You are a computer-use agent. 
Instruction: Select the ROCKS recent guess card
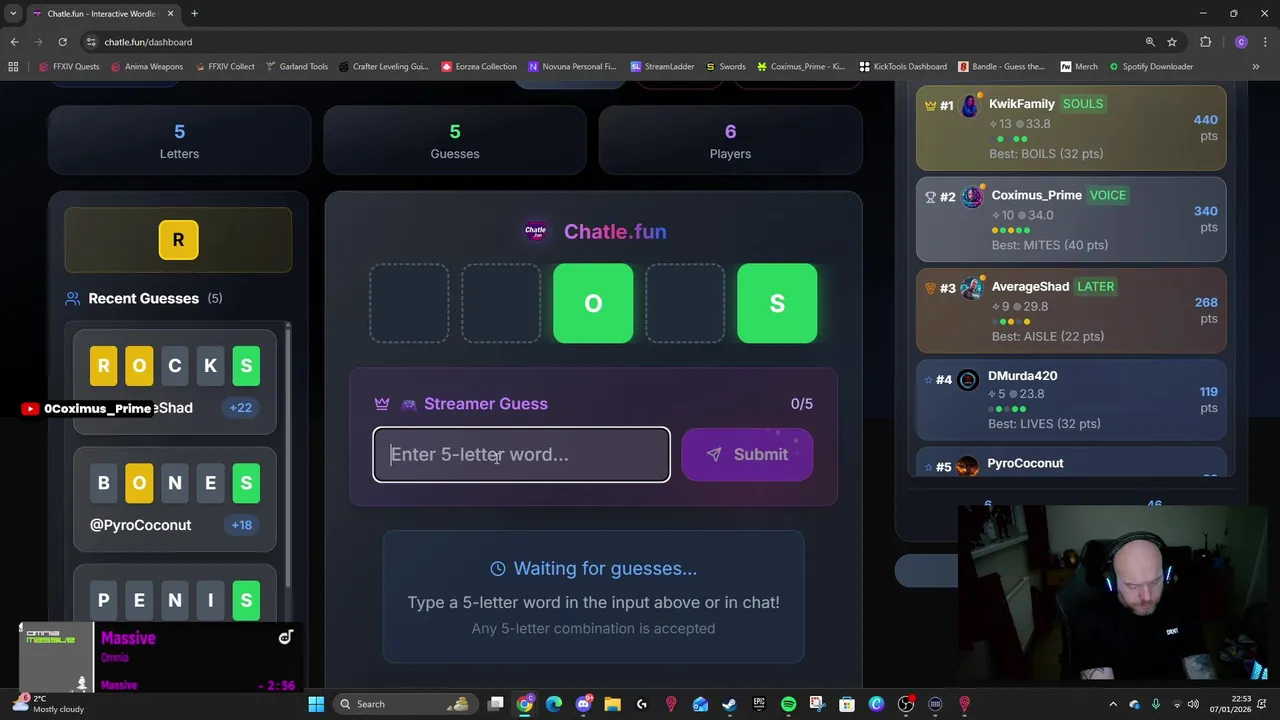click(x=175, y=382)
